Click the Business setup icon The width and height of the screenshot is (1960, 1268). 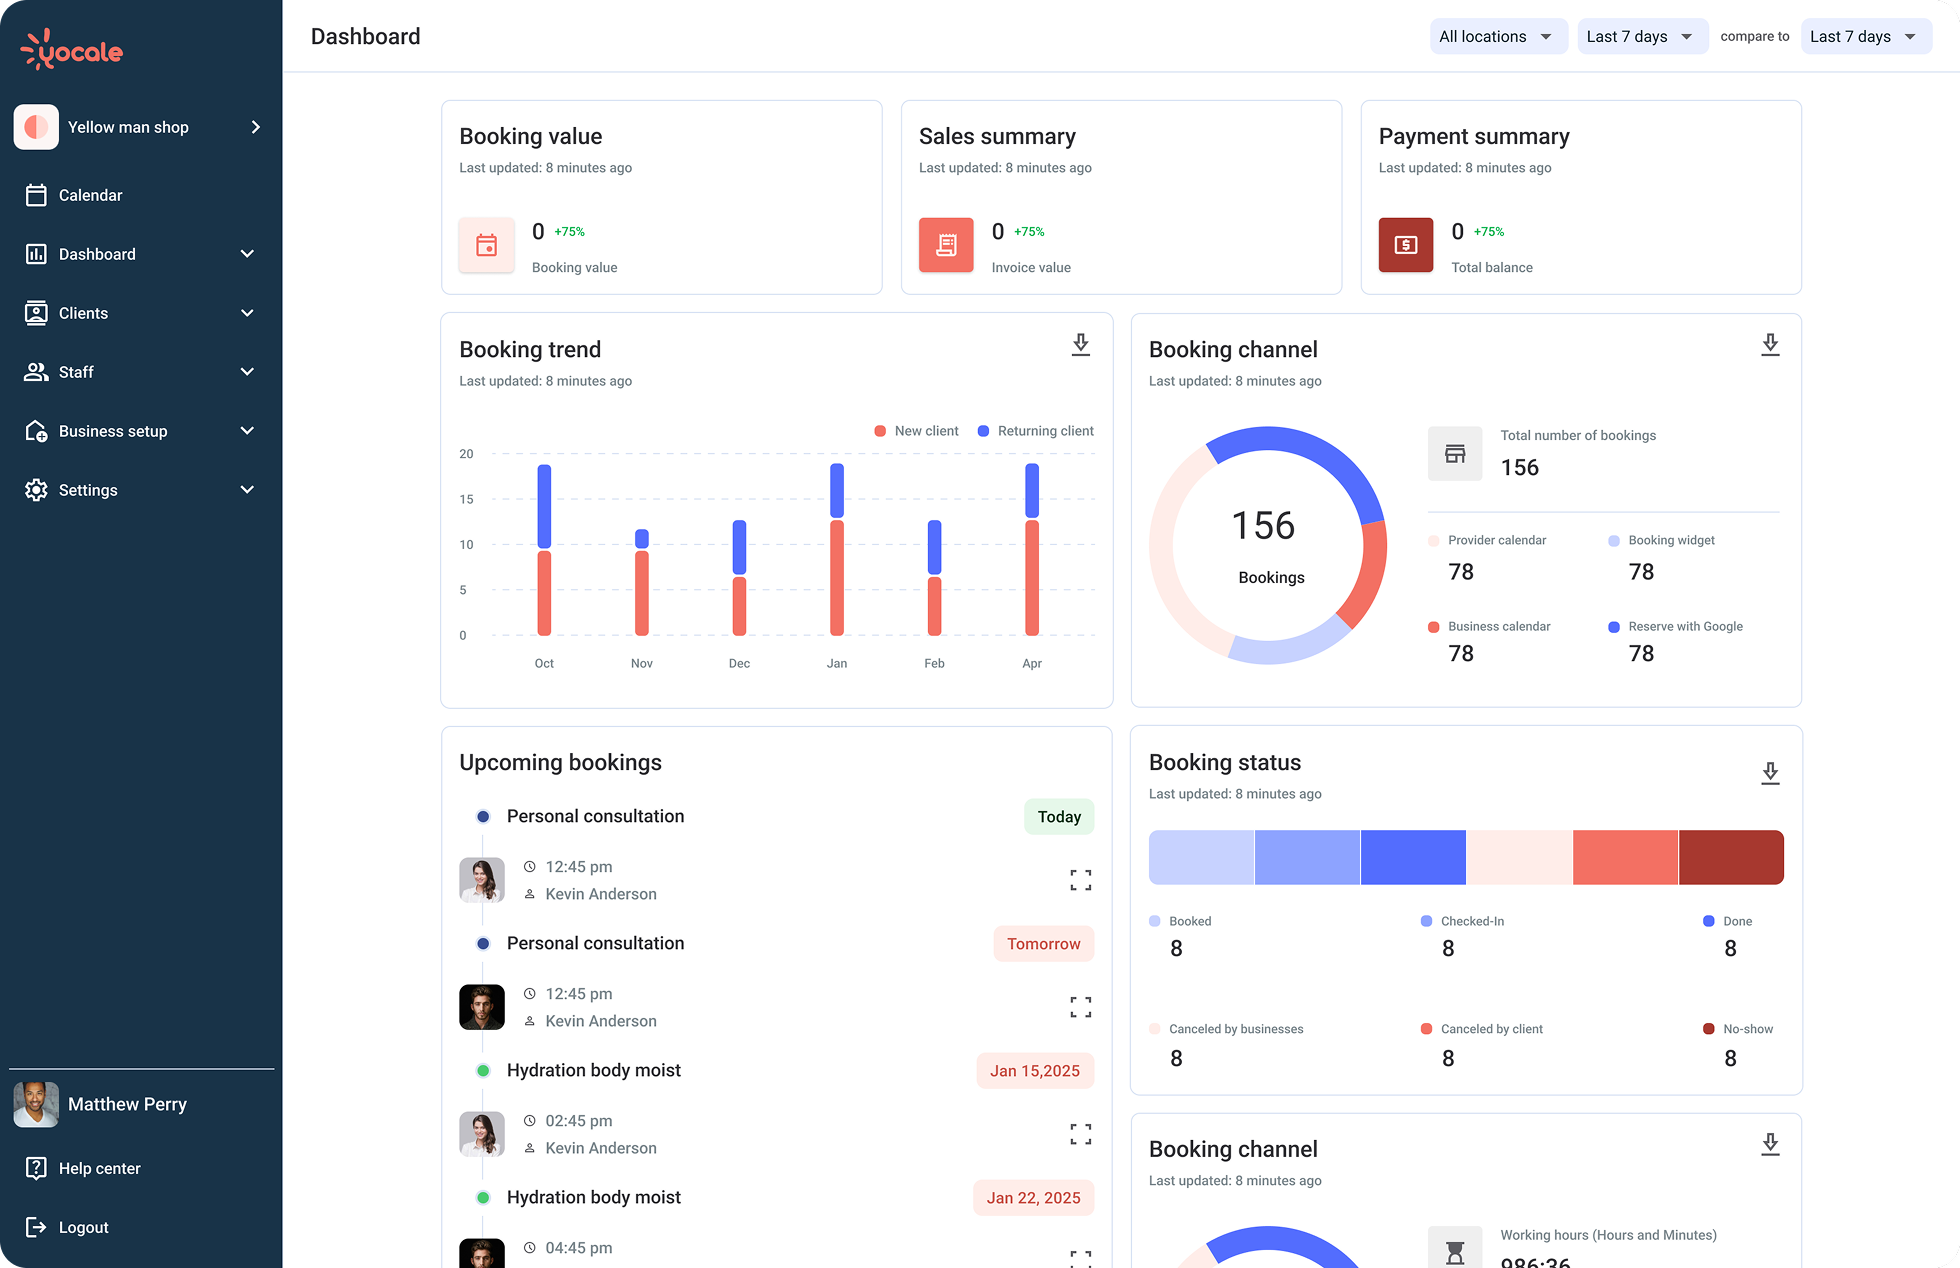click(x=36, y=431)
